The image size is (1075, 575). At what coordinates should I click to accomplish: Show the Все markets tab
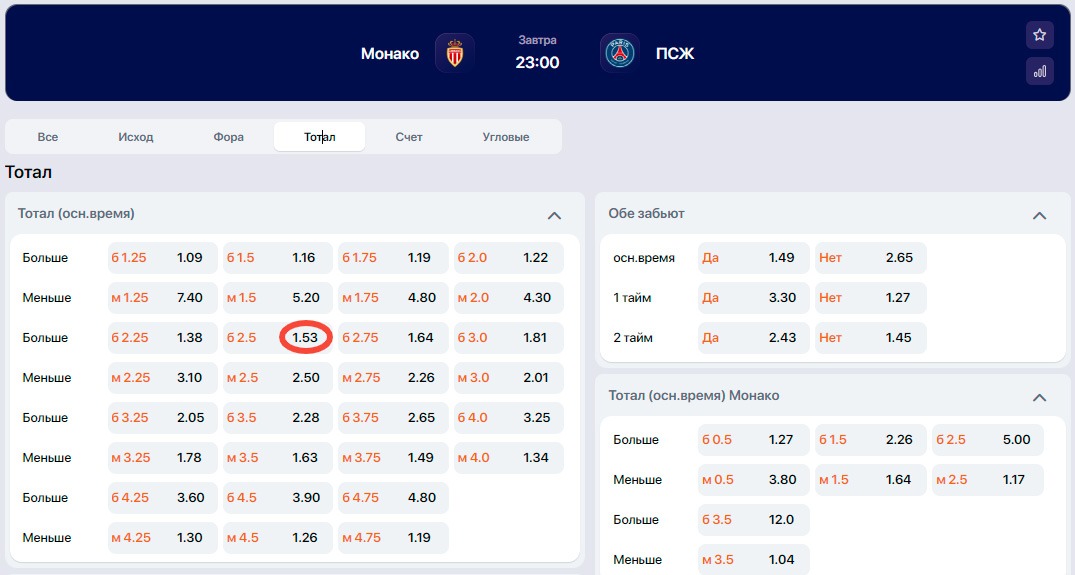pyautogui.click(x=48, y=137)
